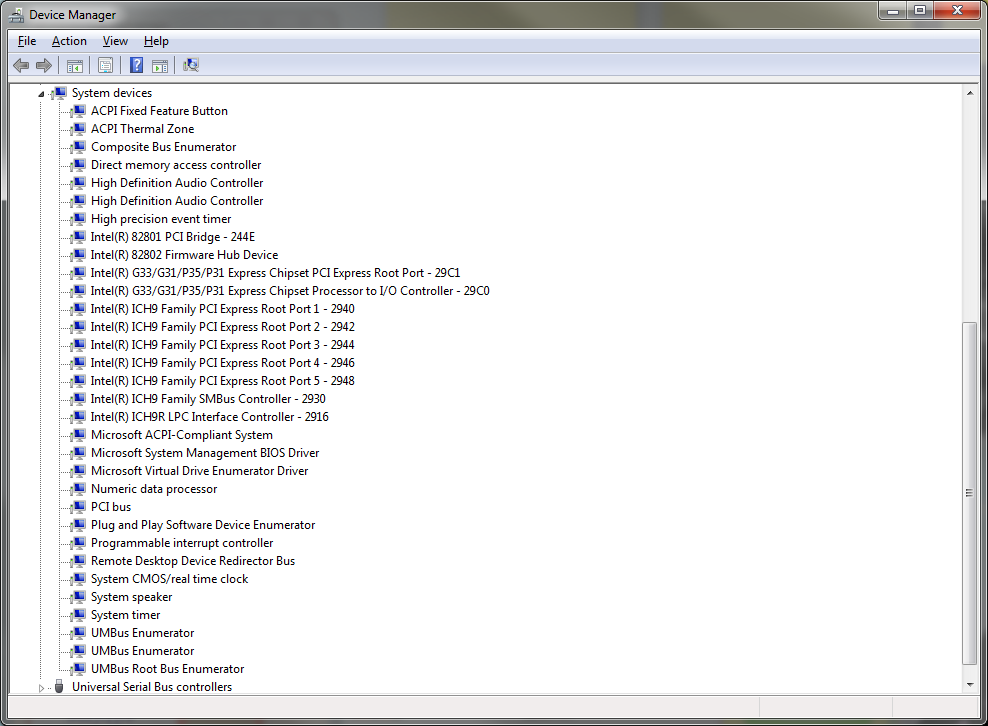Select Processor to I/O Controller - 29C0 entry
This screenshot has height=726, width=988.
(290, 291)
